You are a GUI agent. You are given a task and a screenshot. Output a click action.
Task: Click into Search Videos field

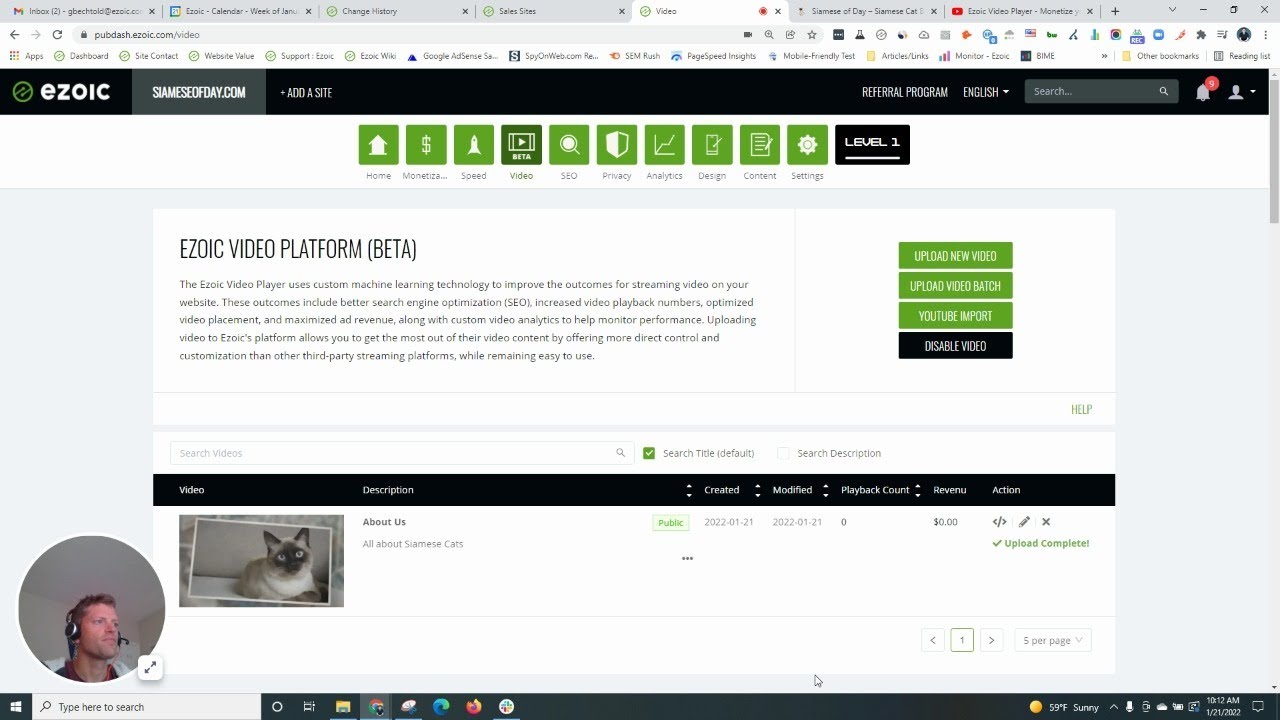(x=402, y=453)
